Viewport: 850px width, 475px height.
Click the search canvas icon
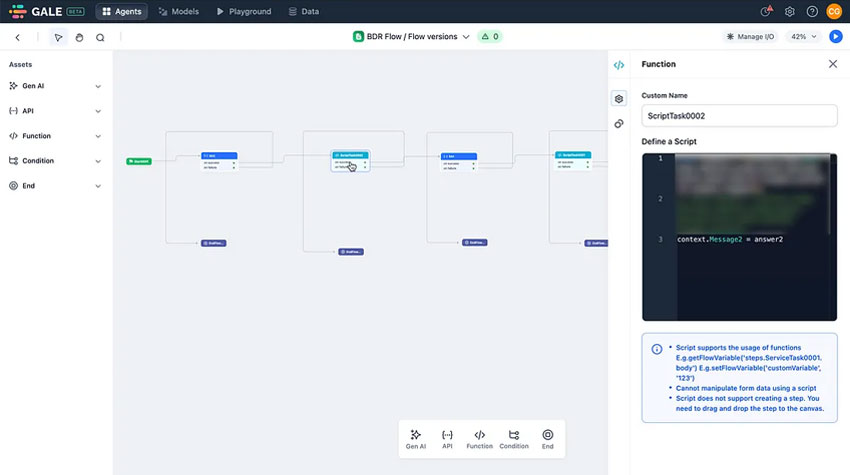[100, 37]
